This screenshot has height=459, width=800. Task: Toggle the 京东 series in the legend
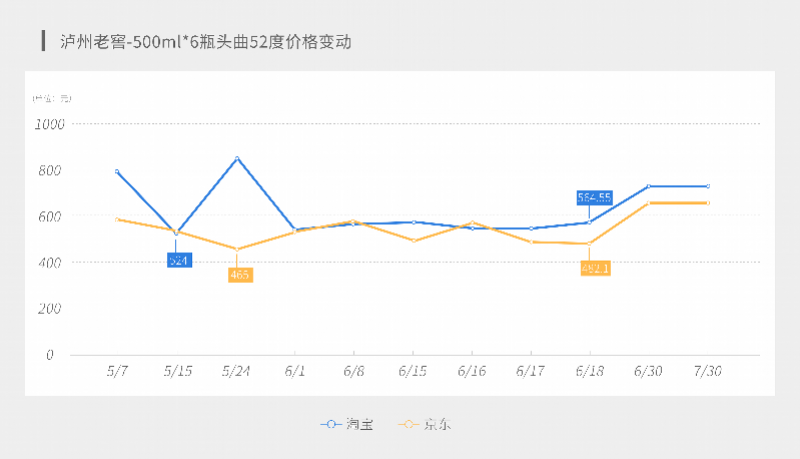(x=424, y=424)
